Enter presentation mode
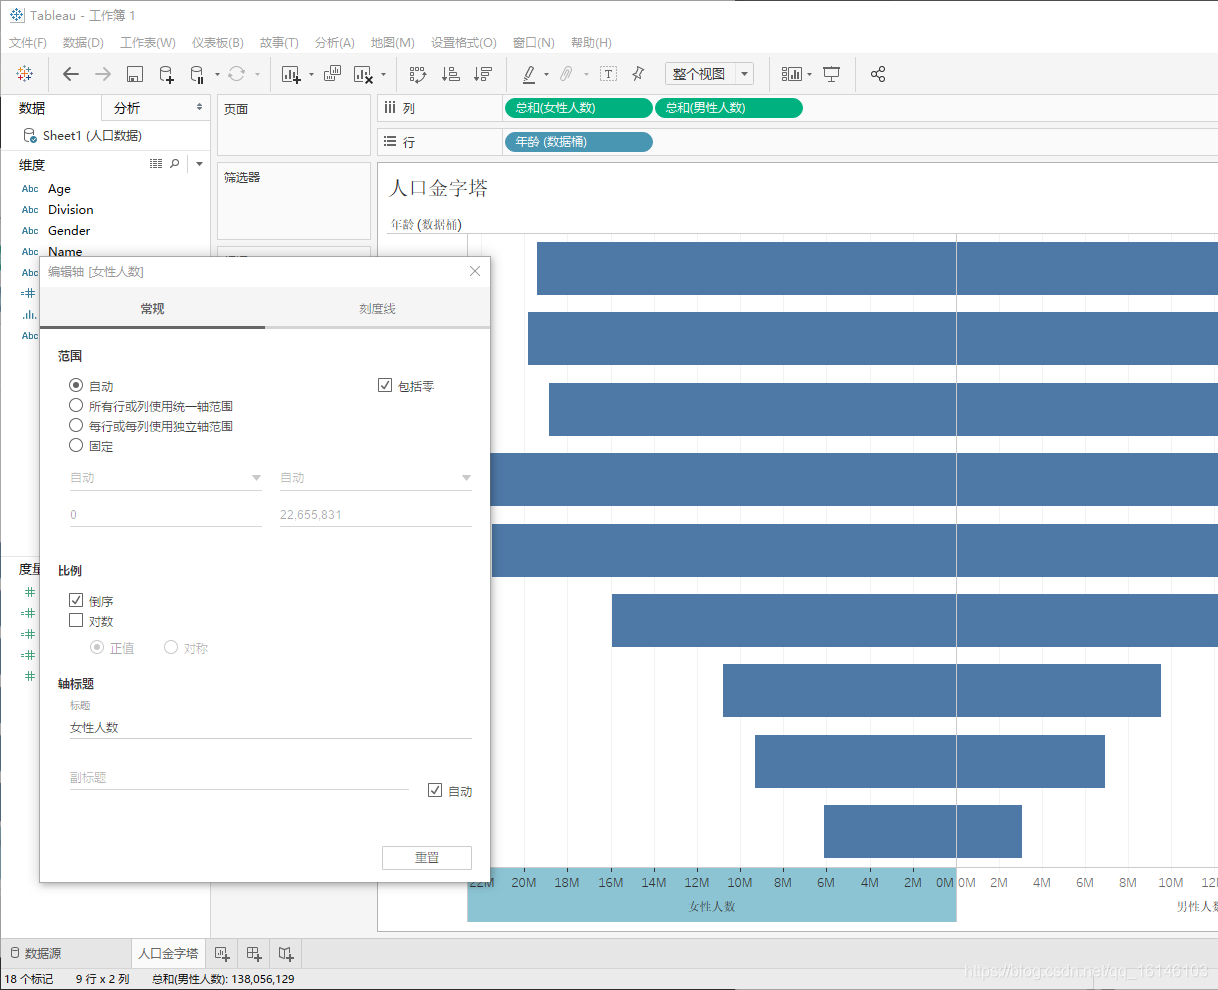The image size is (1218, 990). pos(831,74)
